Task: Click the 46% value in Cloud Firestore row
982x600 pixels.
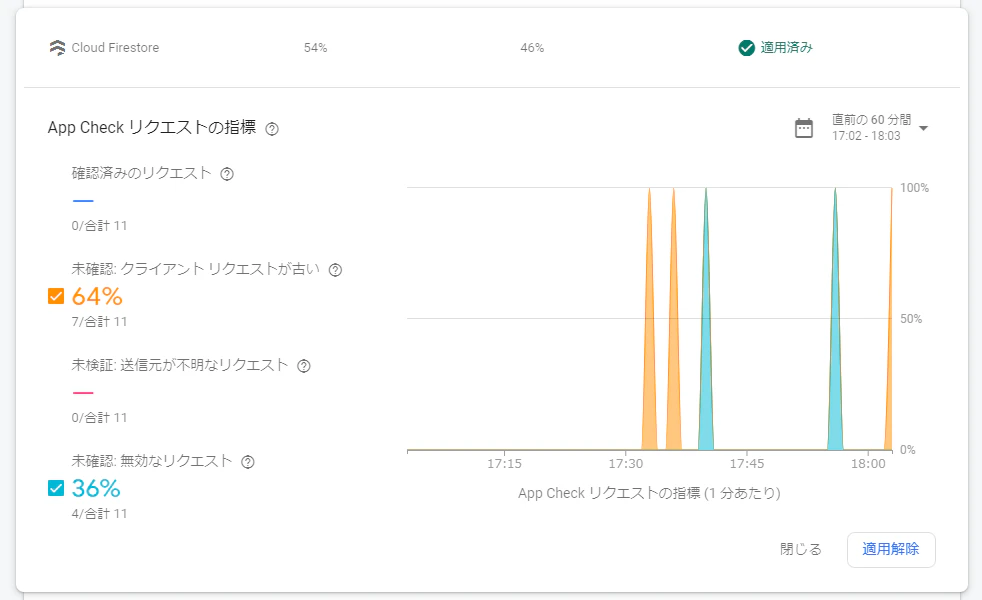Action: click(532, 48)
